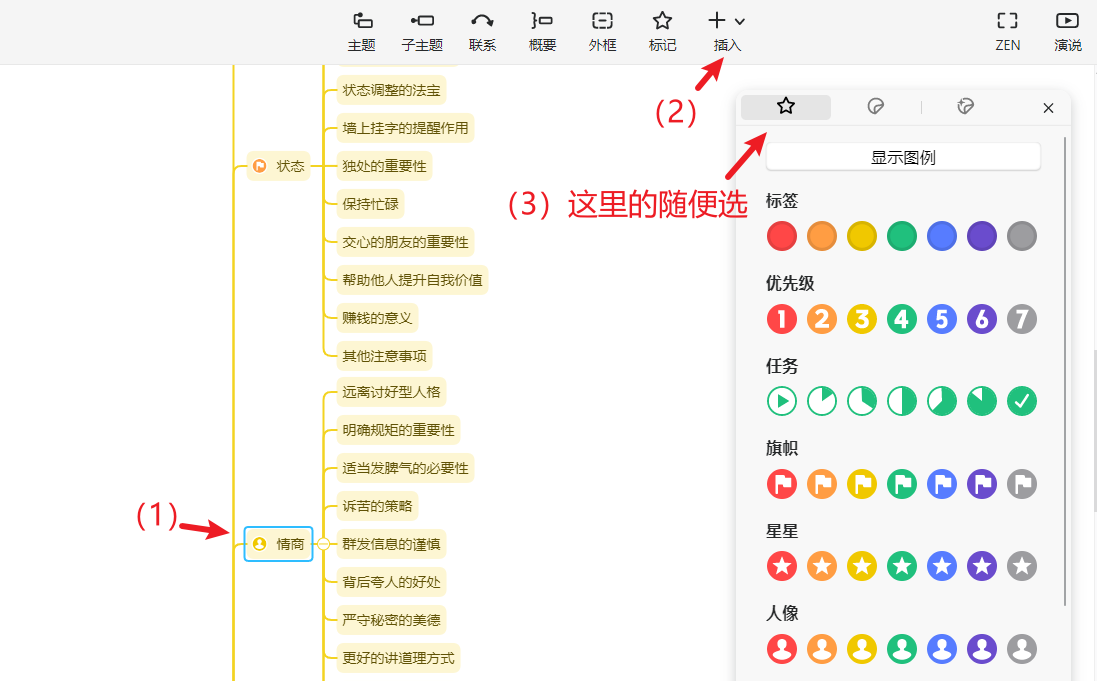Add a 外框 boundary from the toolbar

pos(602,31)
